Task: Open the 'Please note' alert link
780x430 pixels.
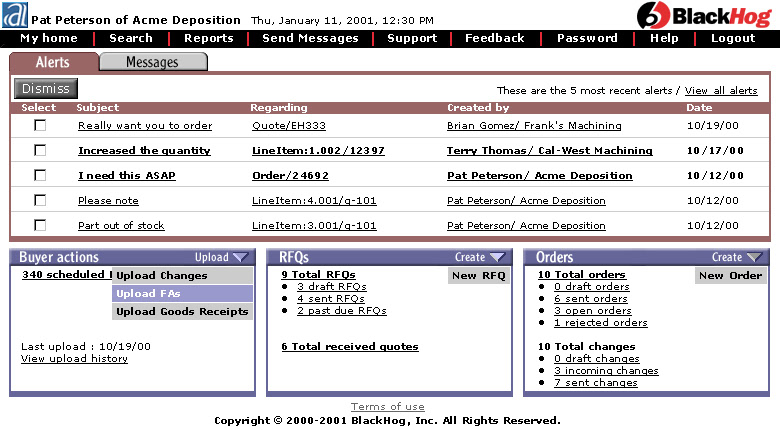Action: [108, 201]
